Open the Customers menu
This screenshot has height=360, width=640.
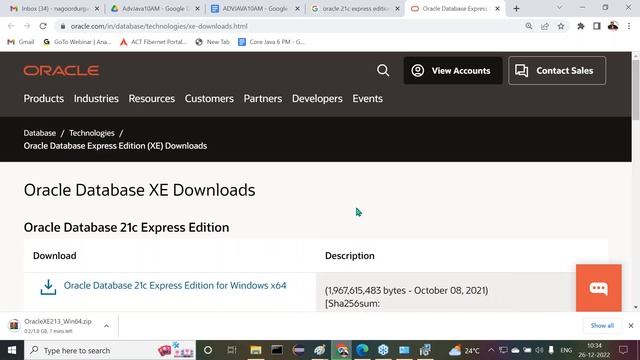point(209,98)
